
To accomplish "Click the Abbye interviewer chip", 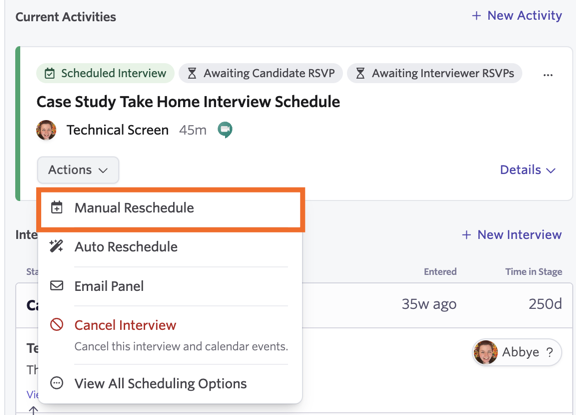I will coord(517,352).
